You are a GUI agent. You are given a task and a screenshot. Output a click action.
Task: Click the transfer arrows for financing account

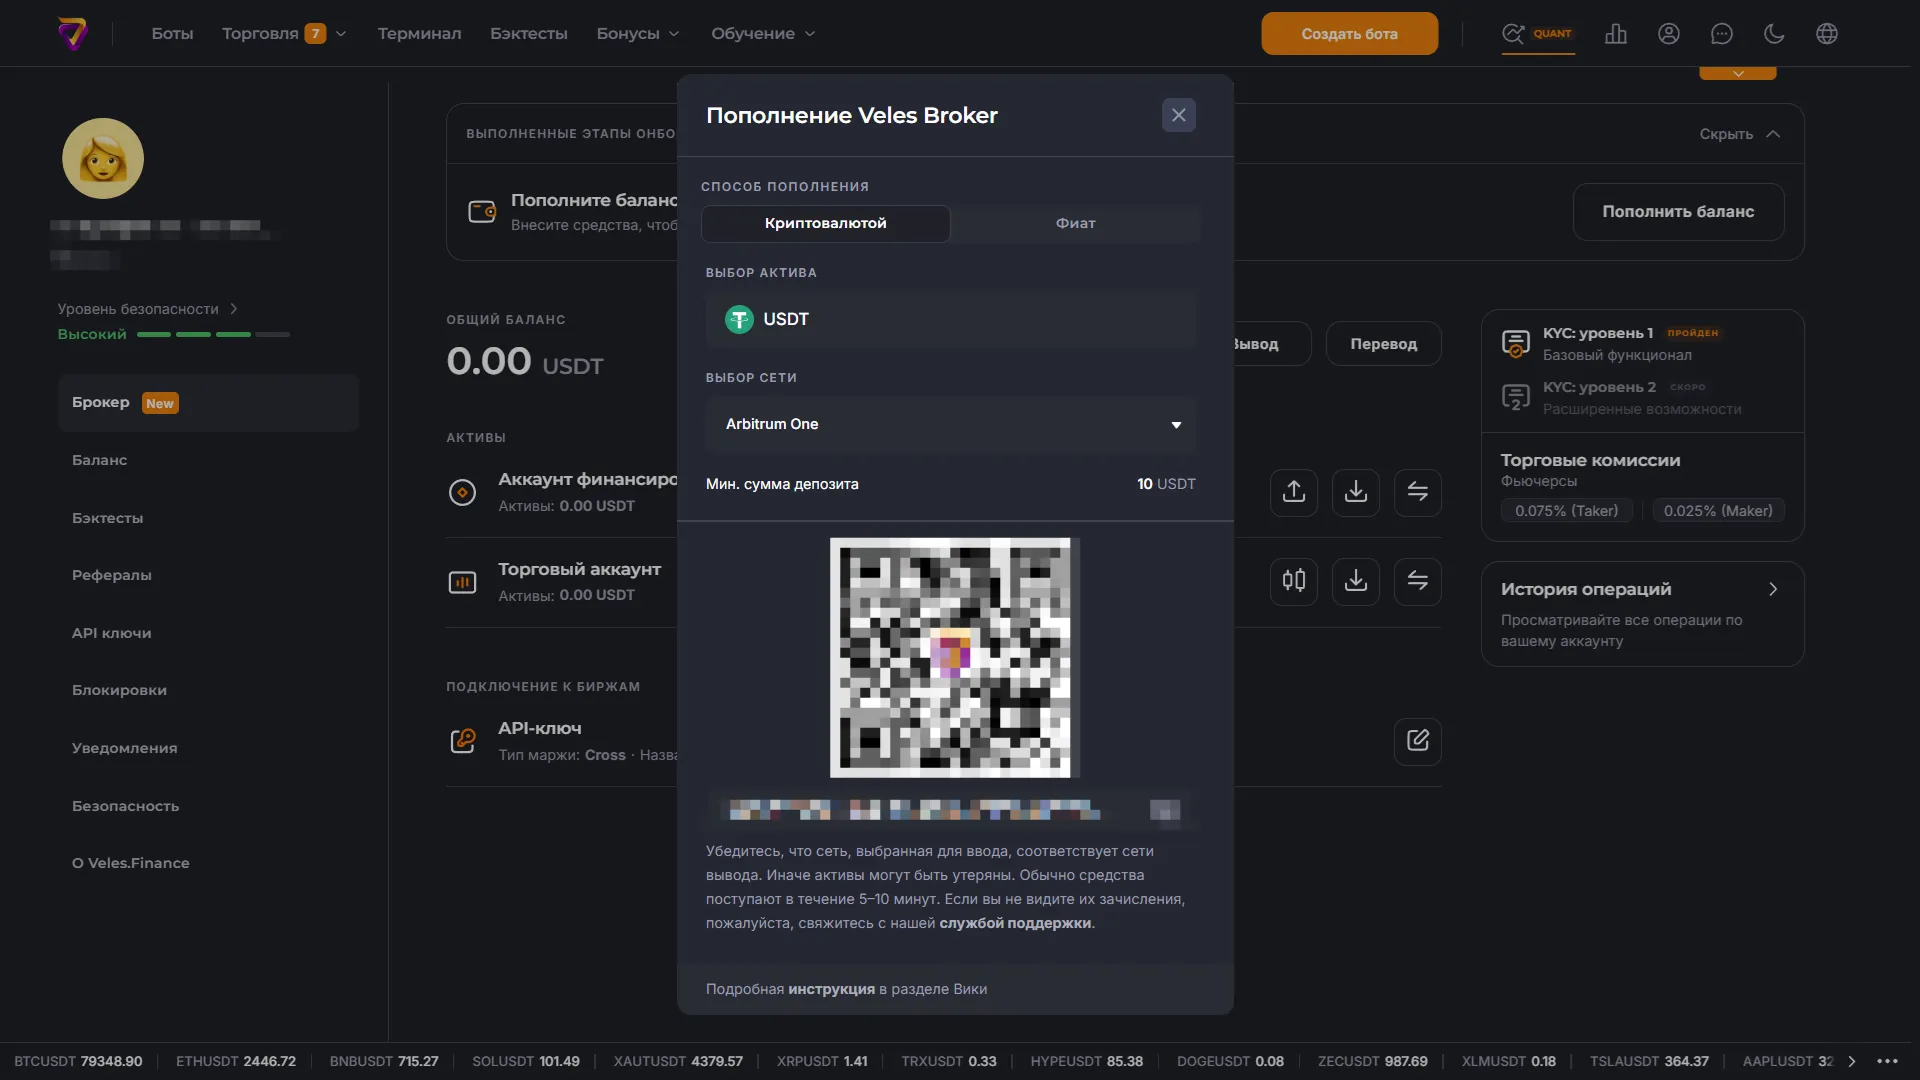click(1418, 492)
